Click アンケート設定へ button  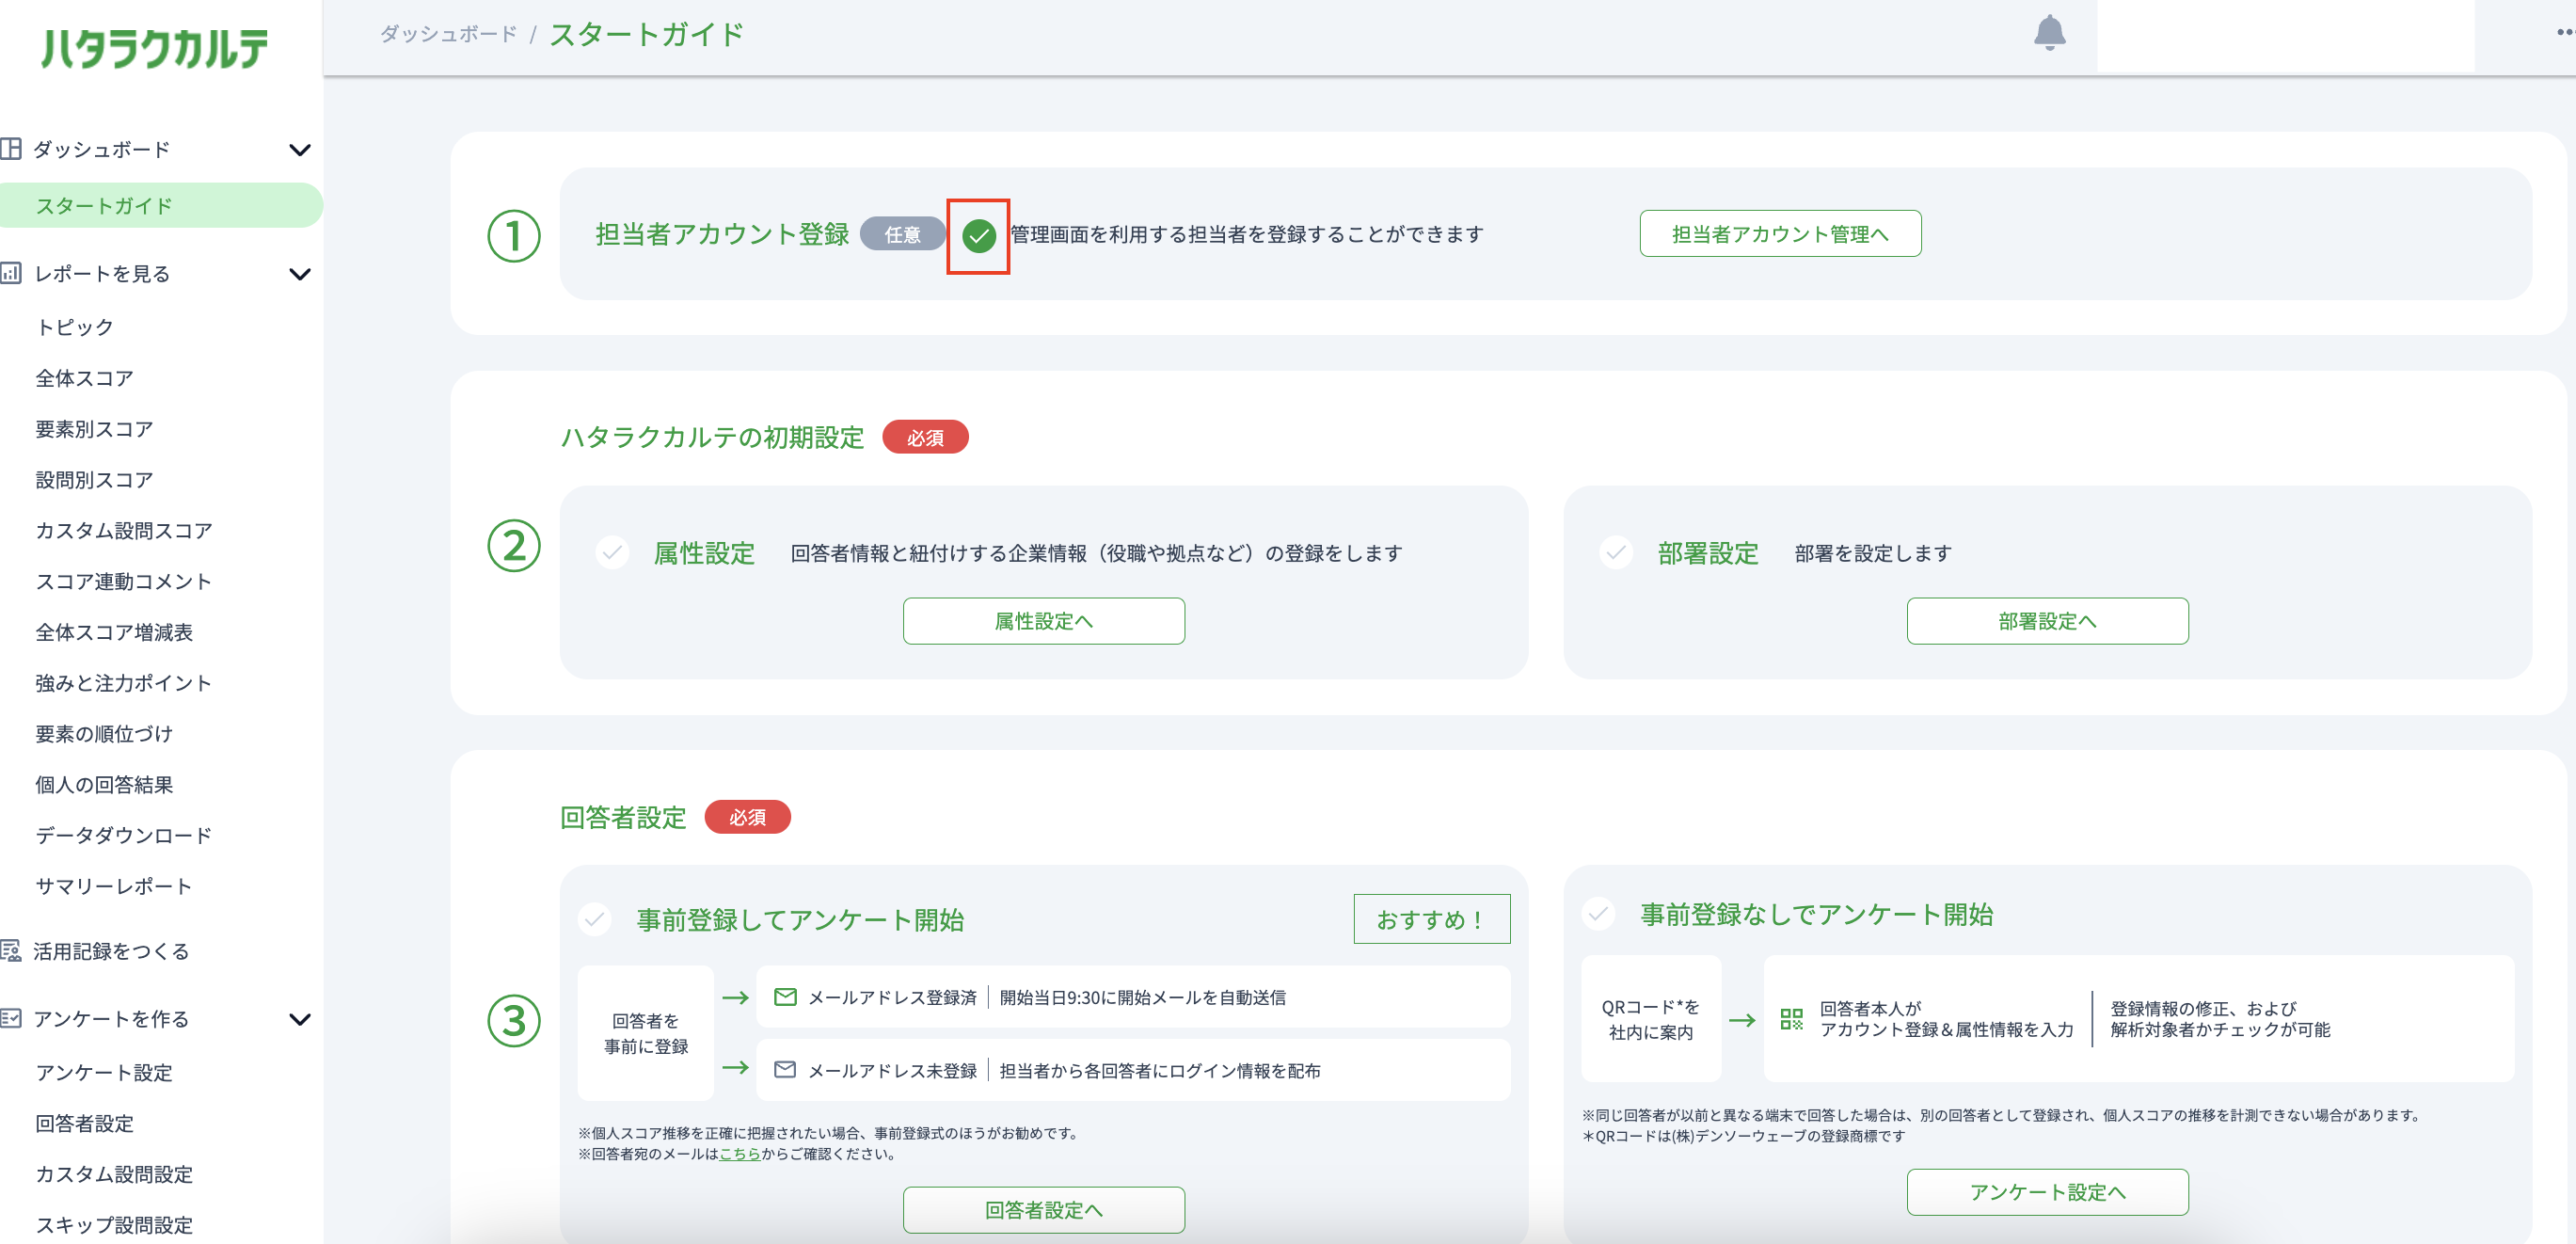click(2047, 1192)
